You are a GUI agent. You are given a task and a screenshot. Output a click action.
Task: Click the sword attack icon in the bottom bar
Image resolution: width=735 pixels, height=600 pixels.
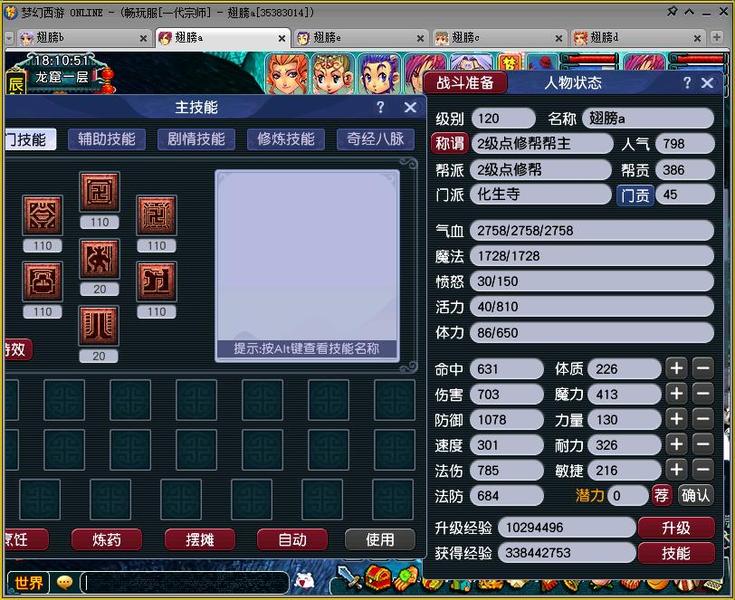click(x=350, y=578)
